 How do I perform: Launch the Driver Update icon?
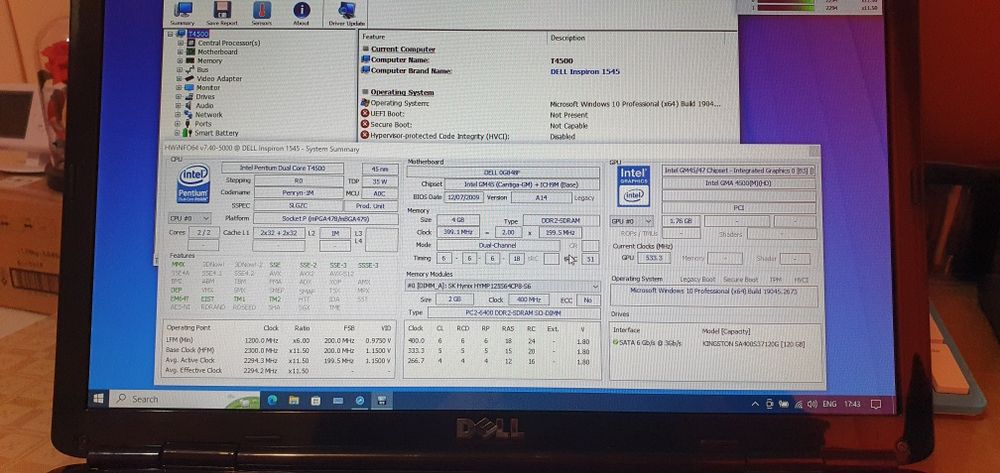pos(346,11)
